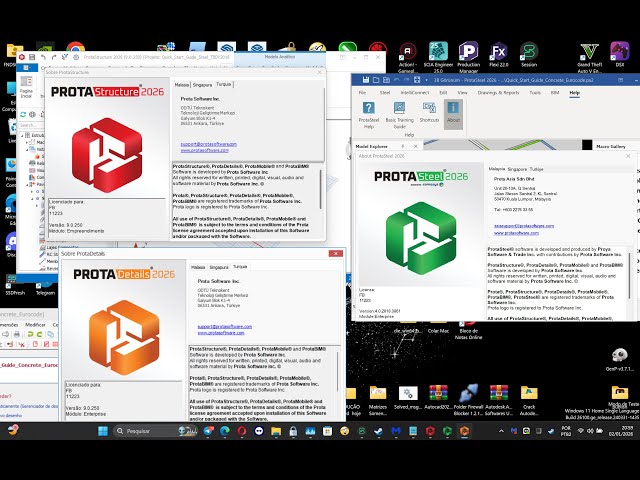Open the Modificar menu in ProtaDetails window
This screenshot has height=480, width=640.
(x=36, y=325)
